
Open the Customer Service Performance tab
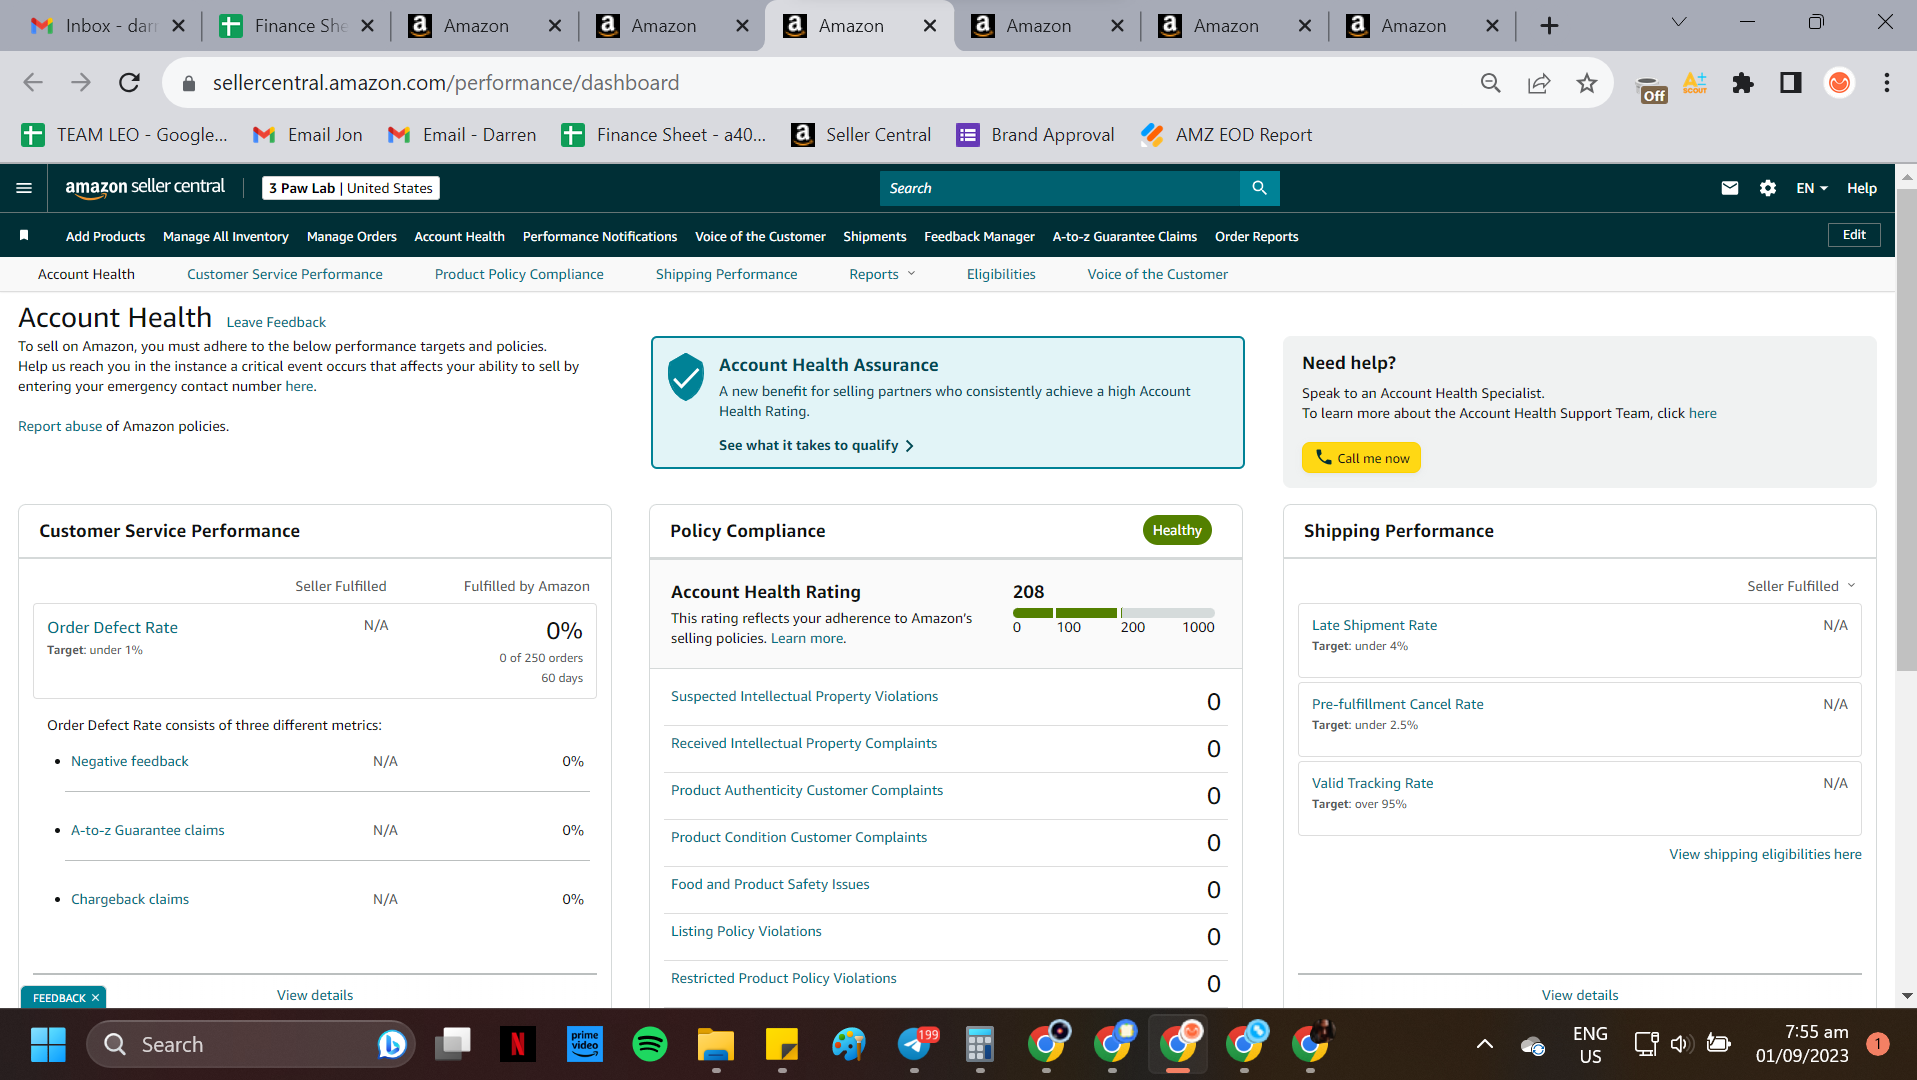(285, 274)
